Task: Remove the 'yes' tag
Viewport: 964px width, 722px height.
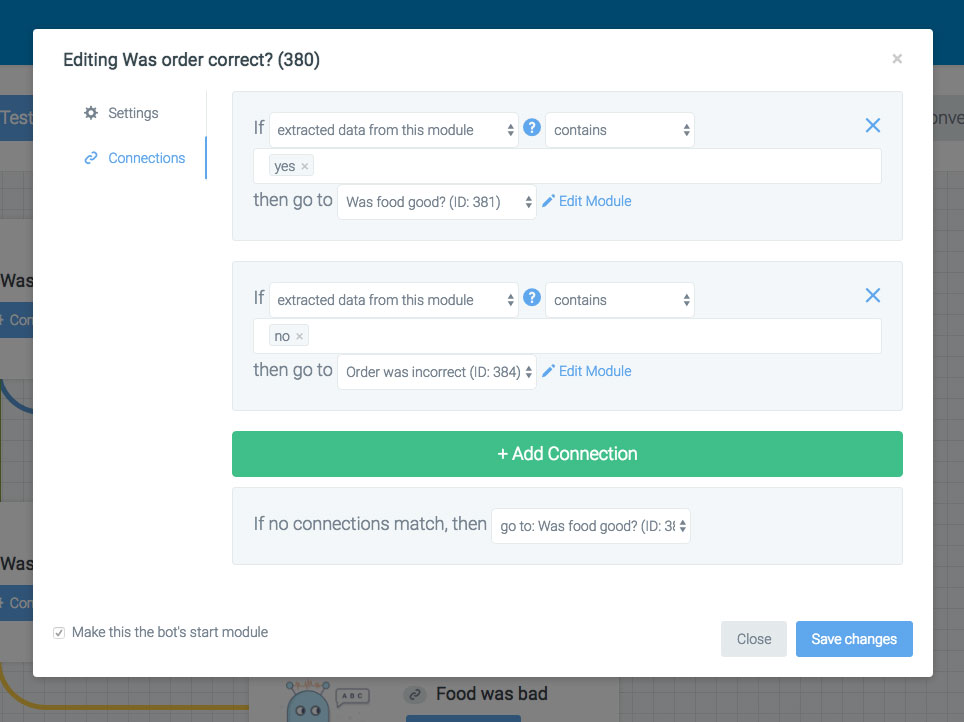Action: (304, 166)
